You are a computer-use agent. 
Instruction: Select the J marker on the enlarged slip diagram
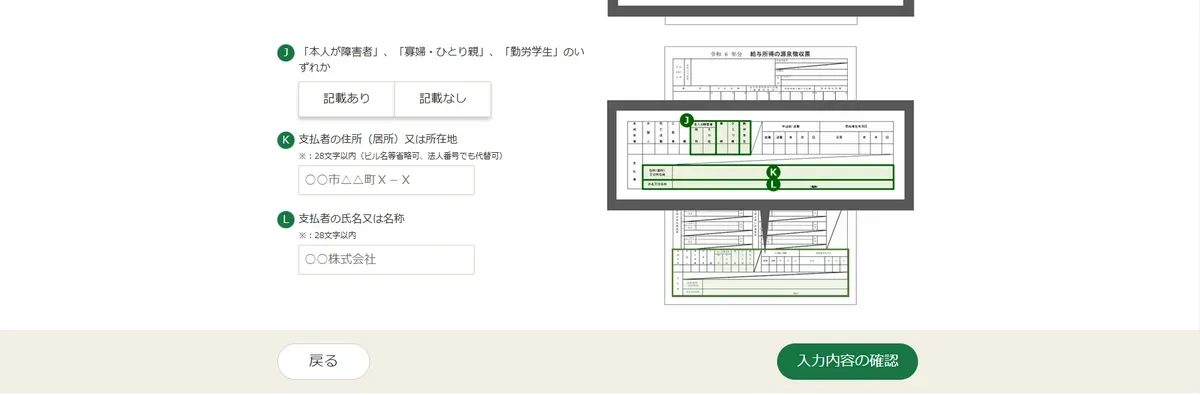click(x=686, y=120)
